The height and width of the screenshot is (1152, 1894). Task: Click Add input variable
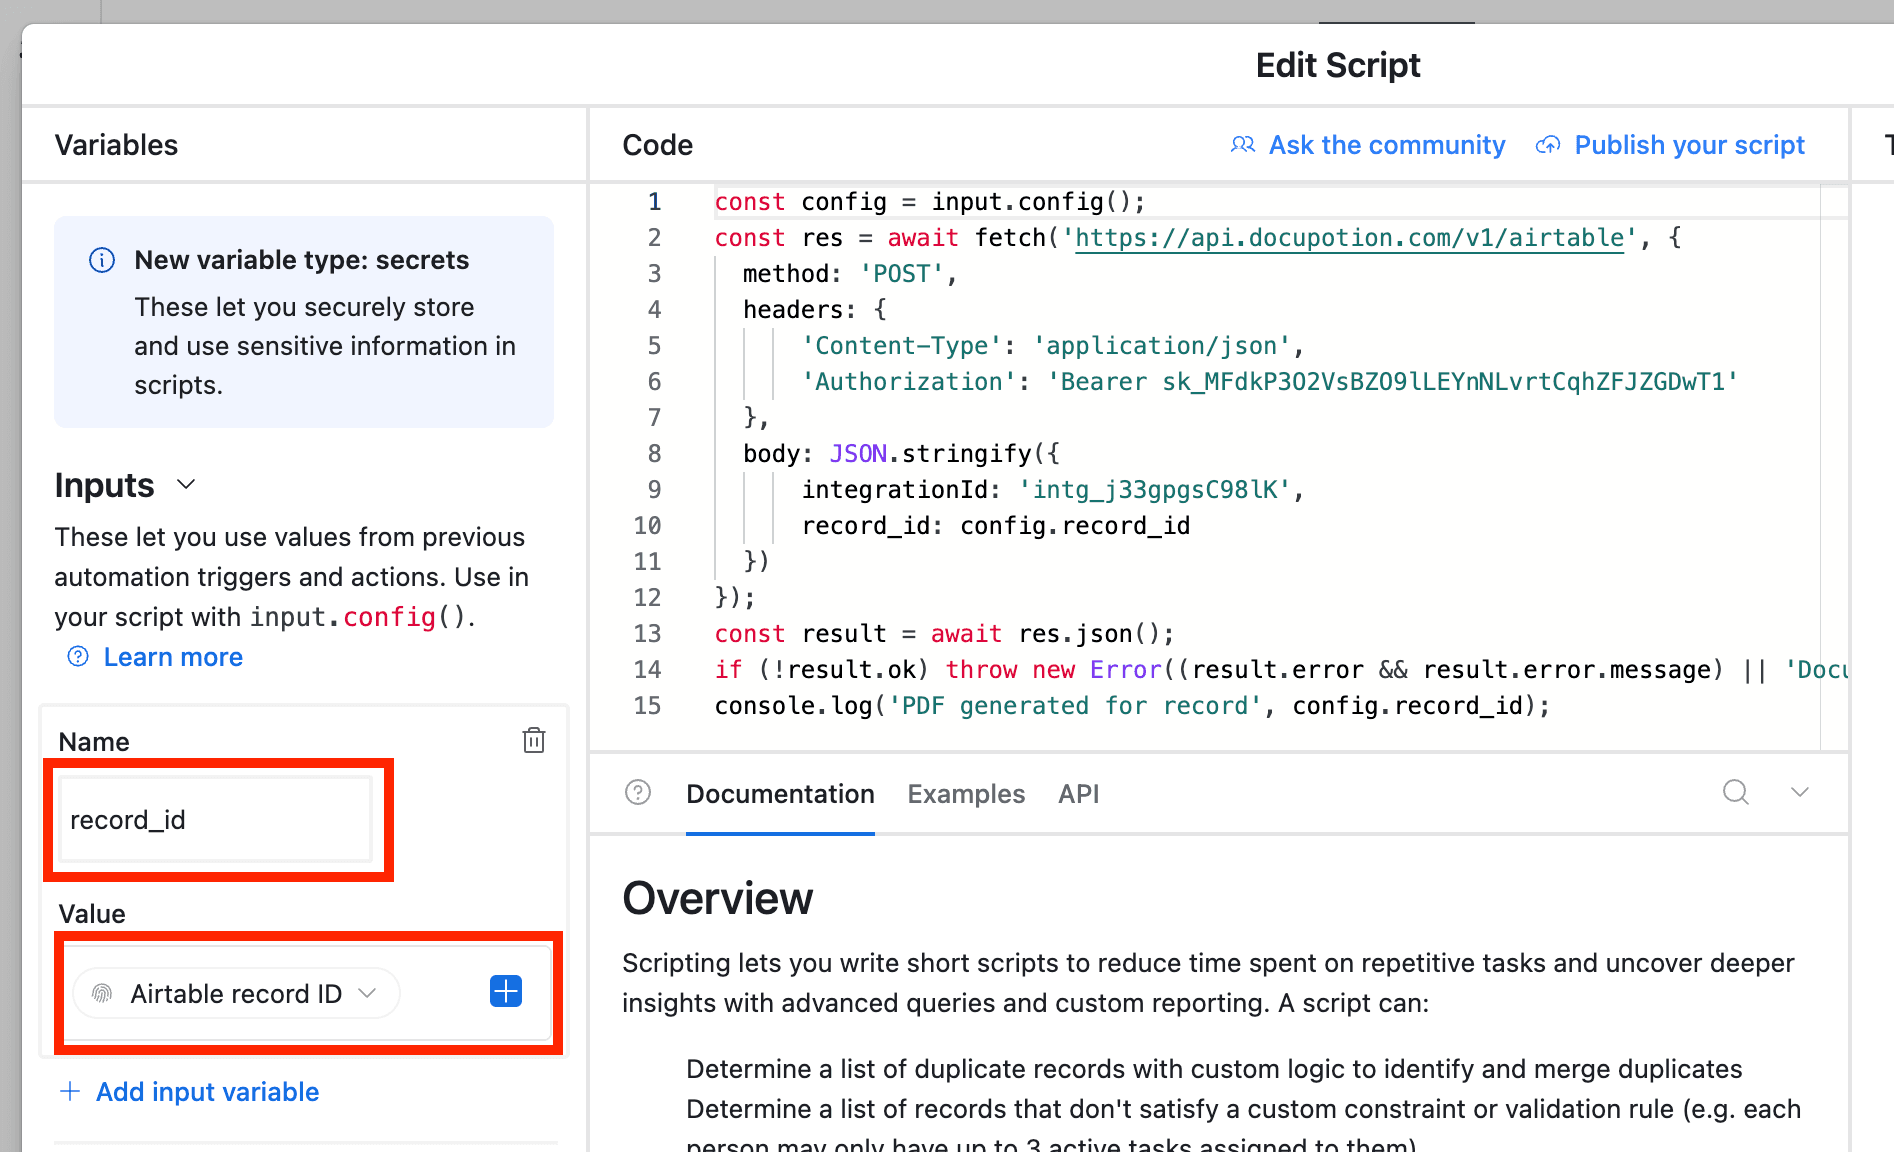point(207,1092)
